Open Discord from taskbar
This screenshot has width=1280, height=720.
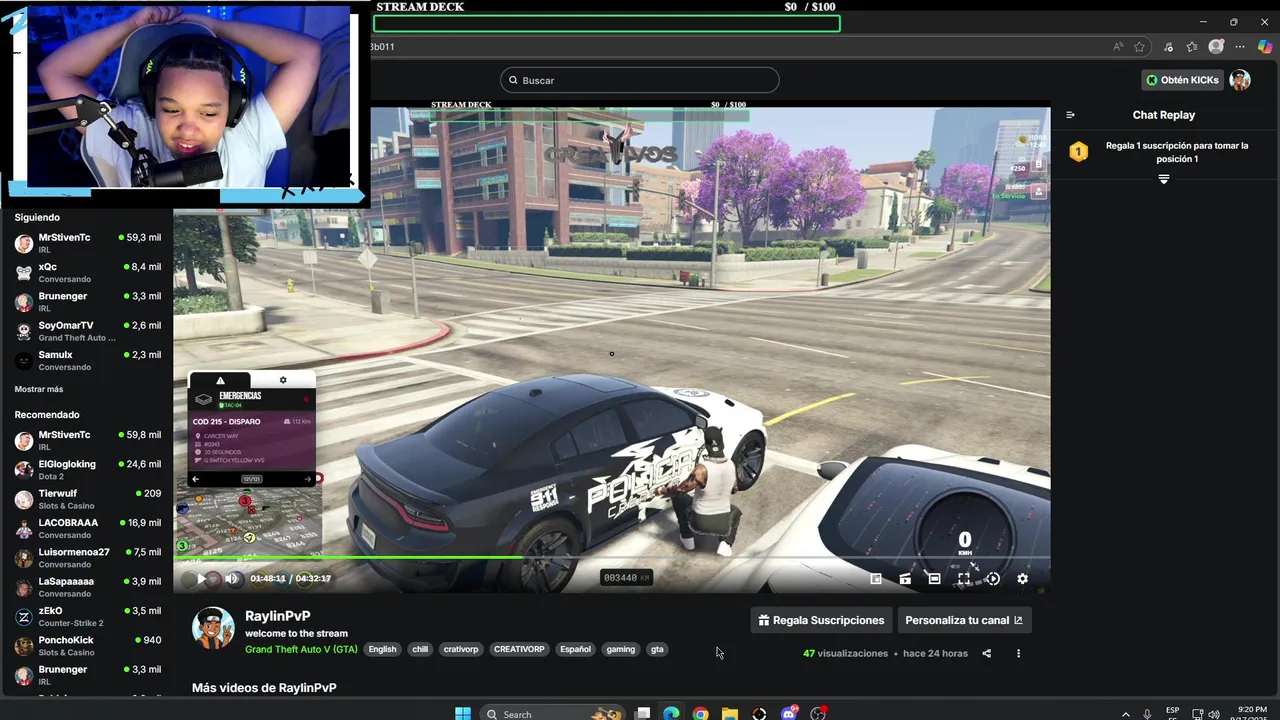[x=789, y=713]
